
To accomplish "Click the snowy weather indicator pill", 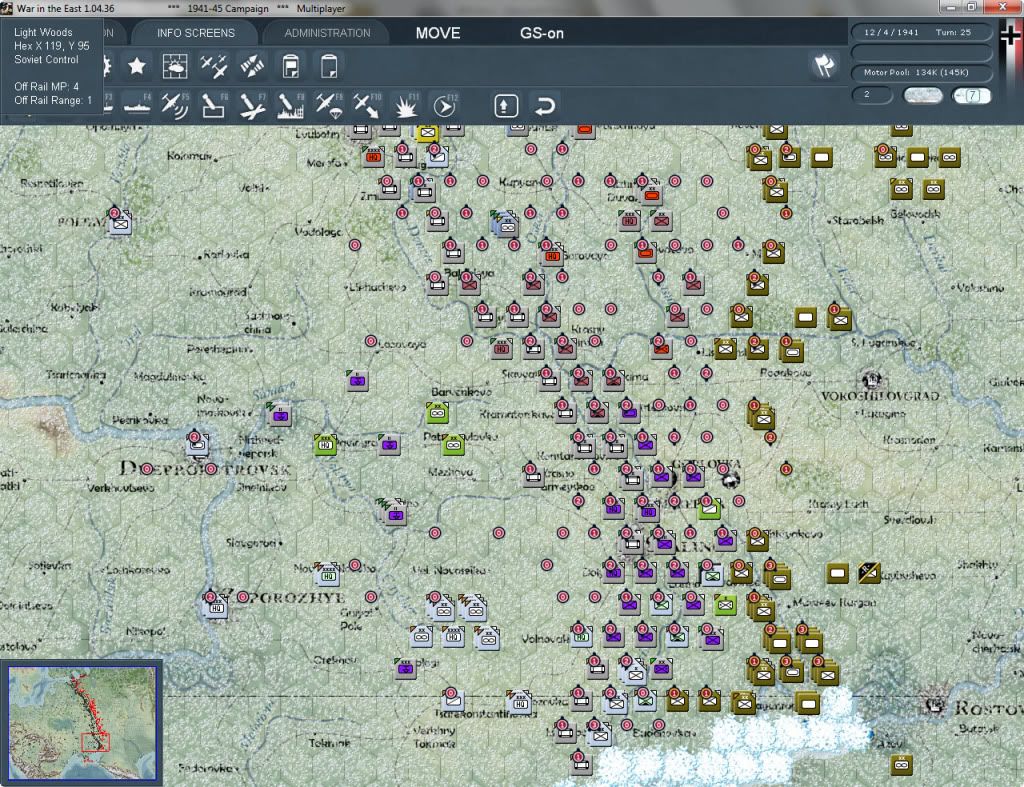I will coord(922,95).
